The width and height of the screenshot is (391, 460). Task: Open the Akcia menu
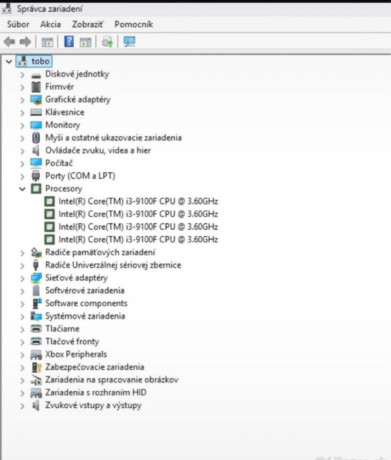pos(51,24)
